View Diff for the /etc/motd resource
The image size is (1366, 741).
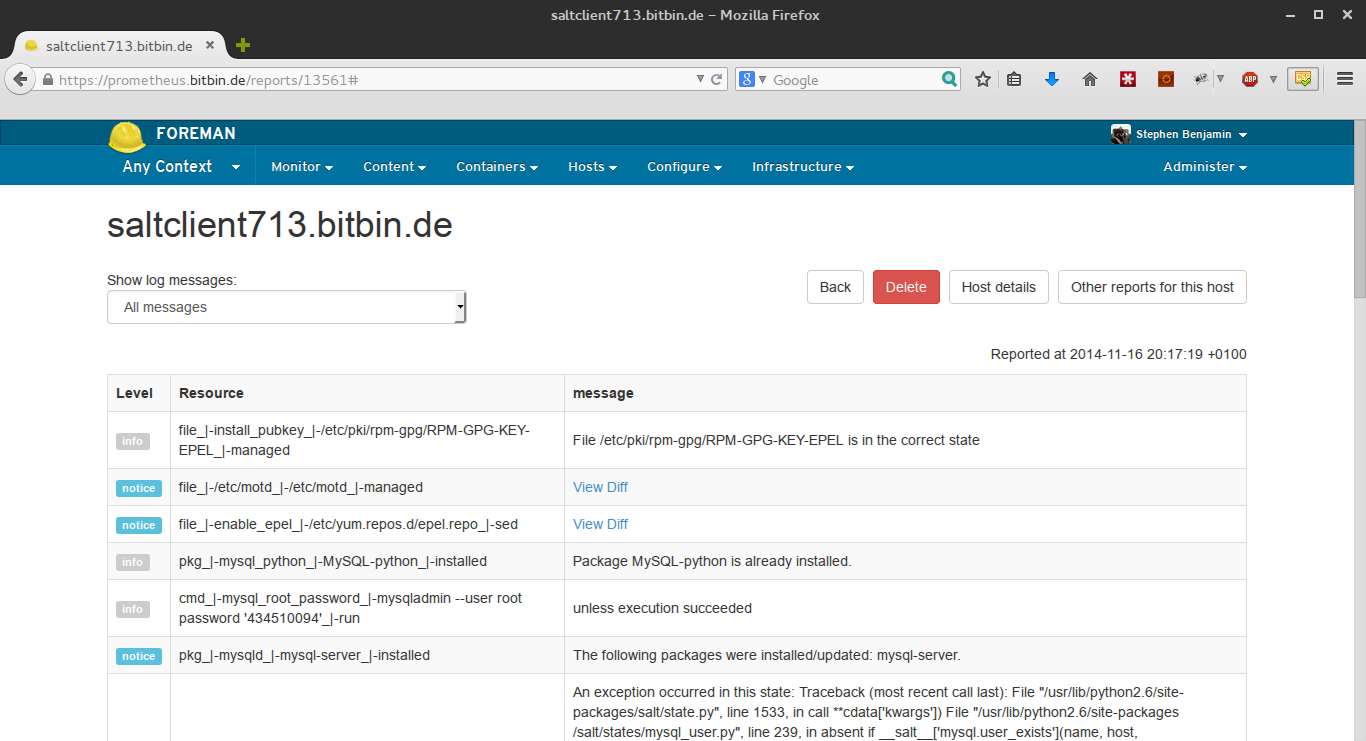tap(600, 487)
